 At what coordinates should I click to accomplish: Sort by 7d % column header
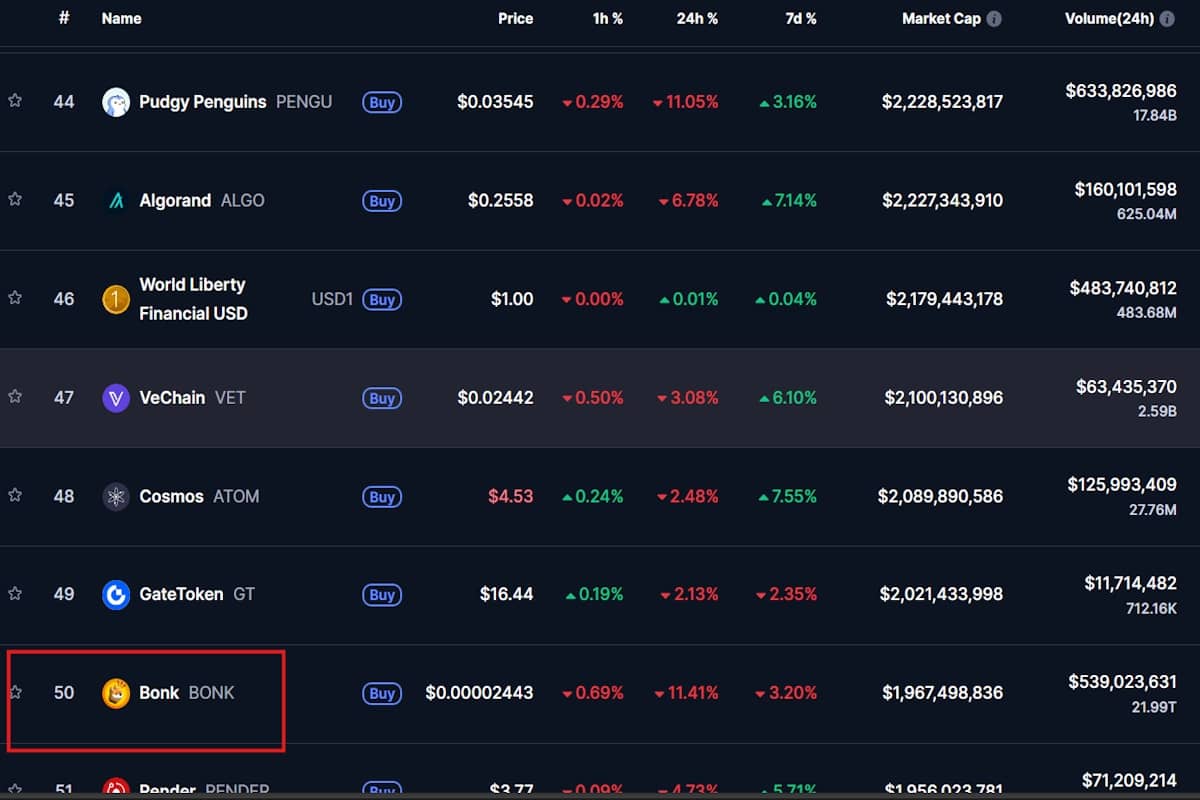click(800, 18)
